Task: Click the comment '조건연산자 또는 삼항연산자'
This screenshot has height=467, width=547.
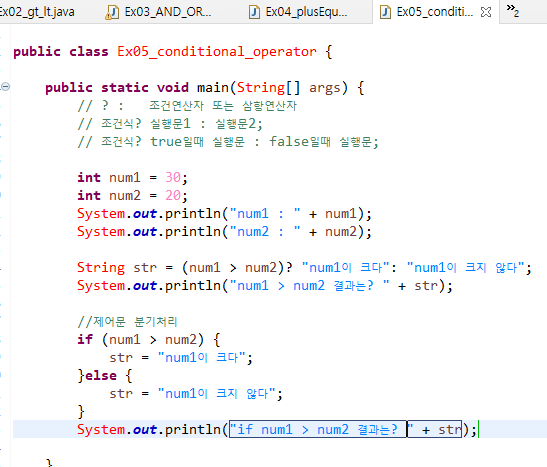Action: 223,105
